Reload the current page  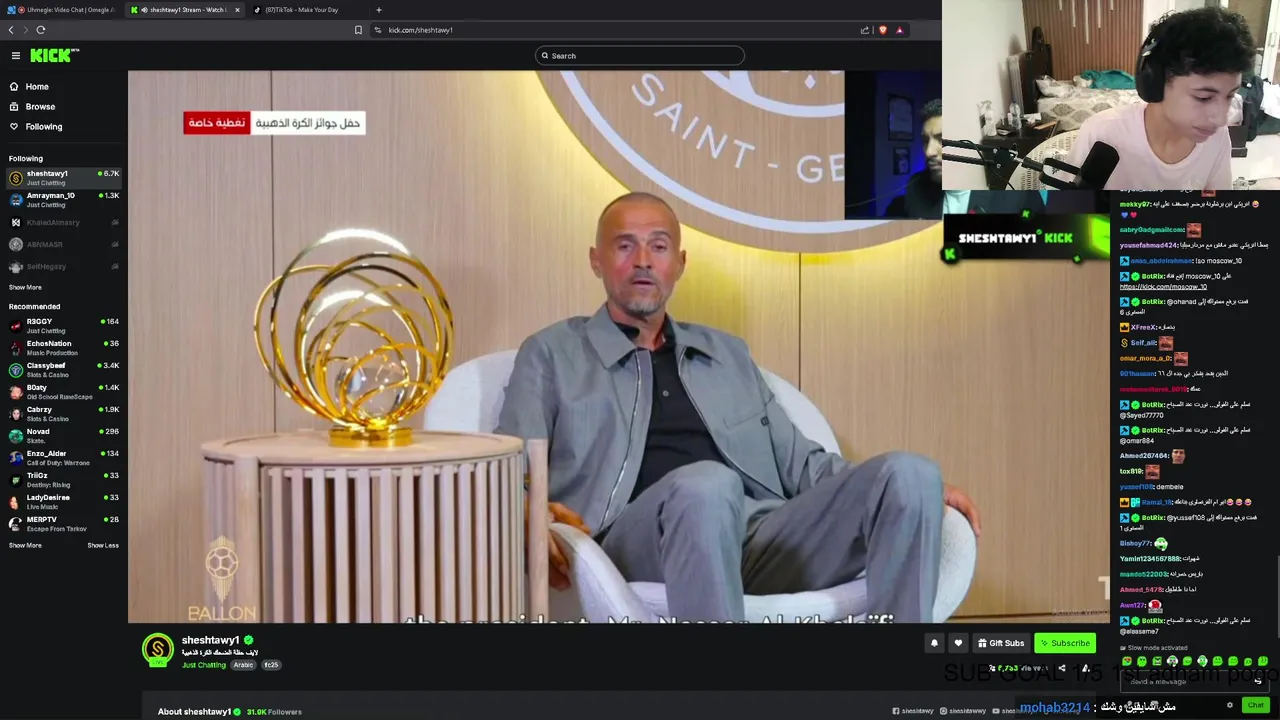pos(41,30)
